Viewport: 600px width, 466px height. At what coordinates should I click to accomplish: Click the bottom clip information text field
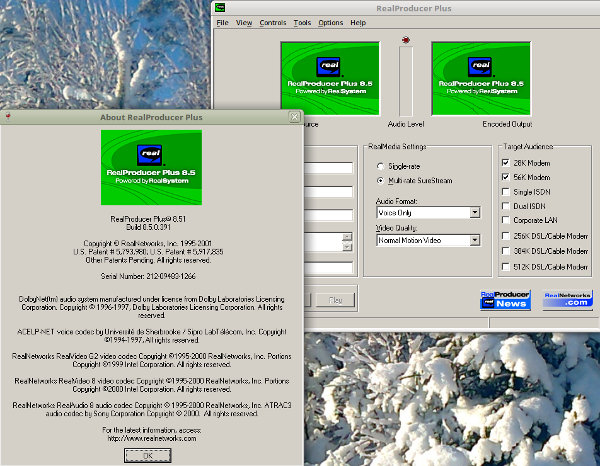tap(328, 267)
